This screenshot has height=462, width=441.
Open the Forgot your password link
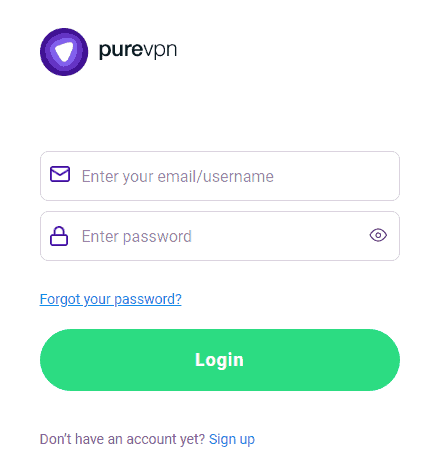pyautogui.click(x=111, y=299)
